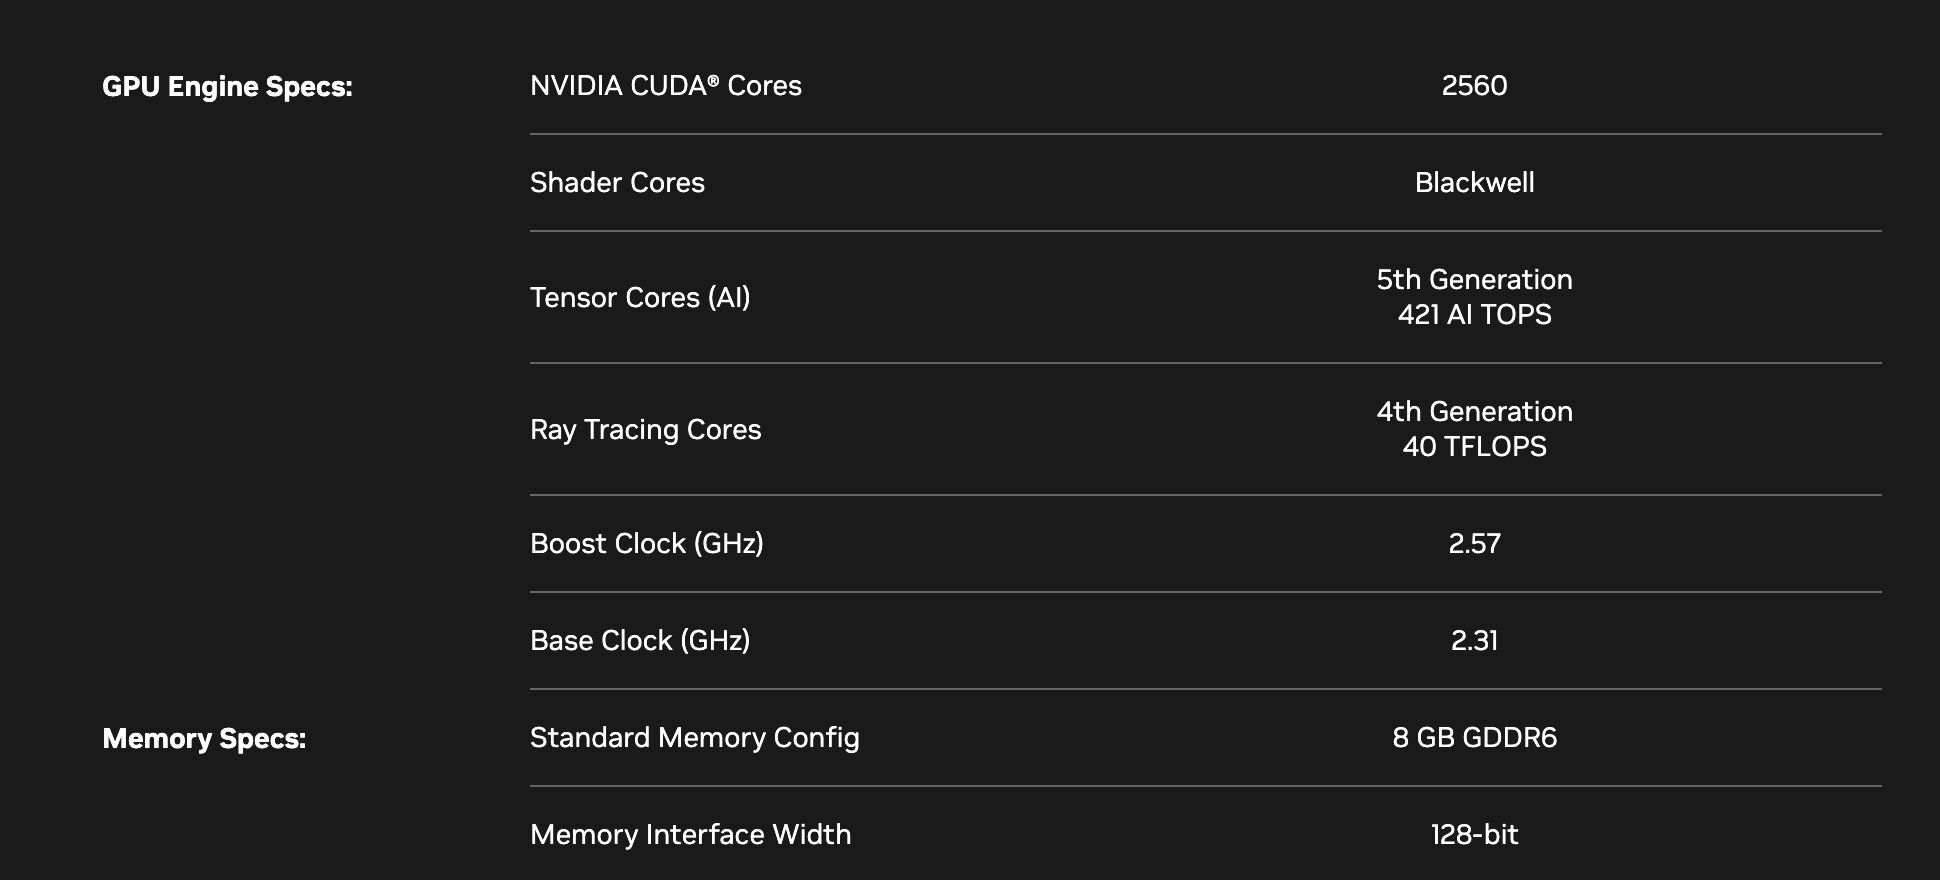Viewport: 1940px width, 880px height.
Task: Select the Tensor Cores (AI) label
Action: coord(640,298)
